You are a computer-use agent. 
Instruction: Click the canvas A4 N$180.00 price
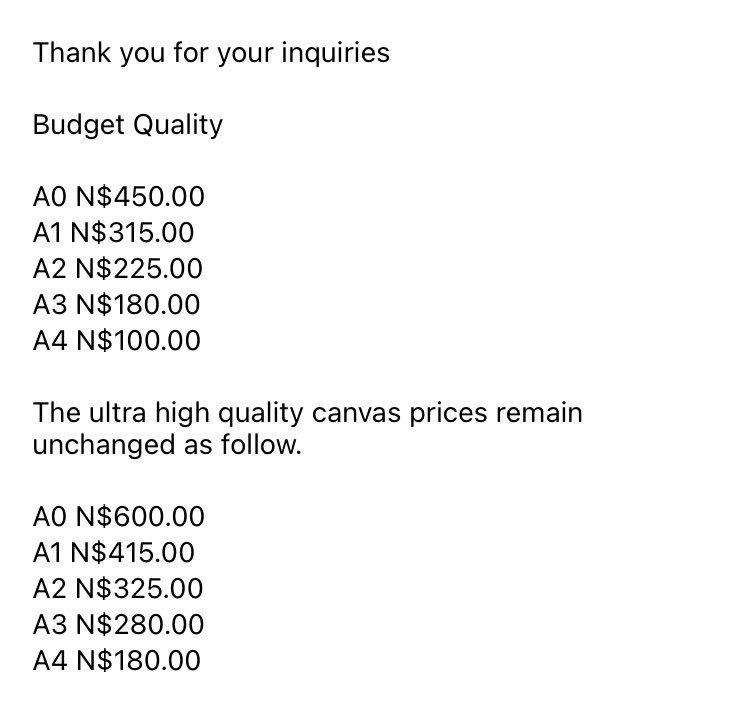[138, 660]
